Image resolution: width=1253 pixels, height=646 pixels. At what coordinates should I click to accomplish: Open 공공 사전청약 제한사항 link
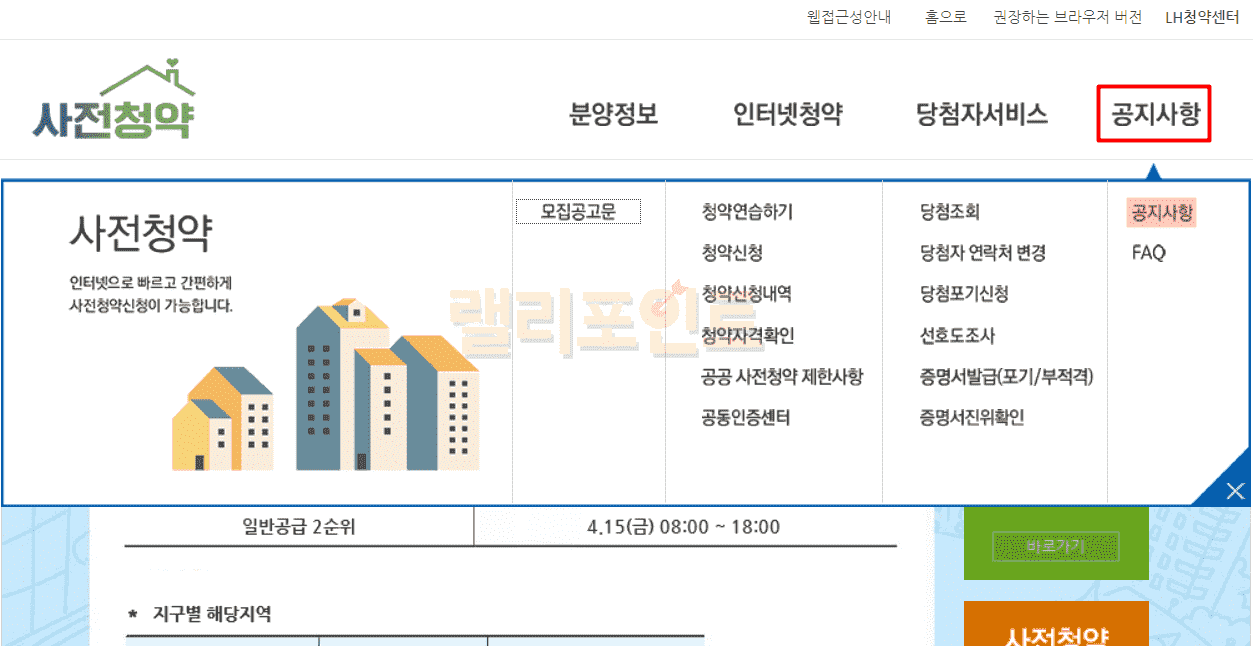(782, 377)
